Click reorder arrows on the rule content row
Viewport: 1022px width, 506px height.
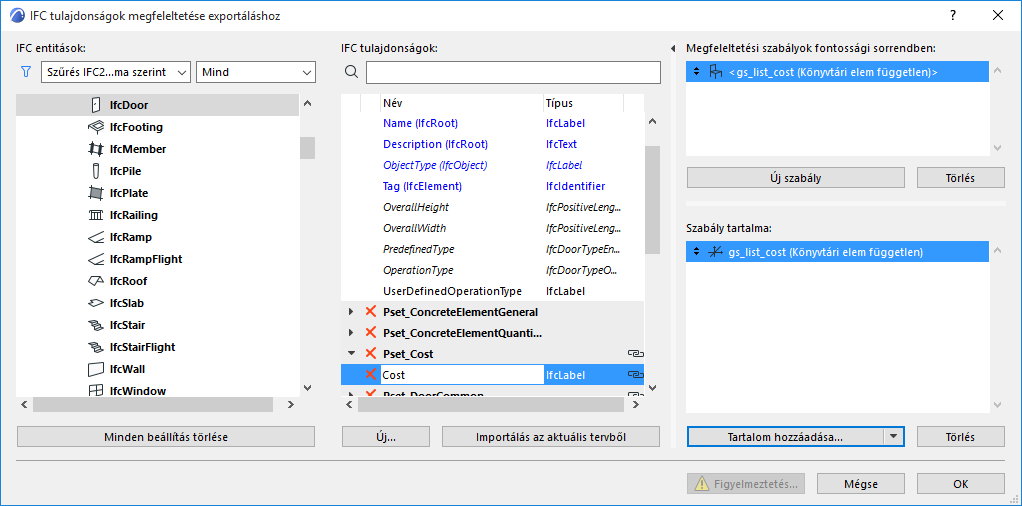[697, 252]
